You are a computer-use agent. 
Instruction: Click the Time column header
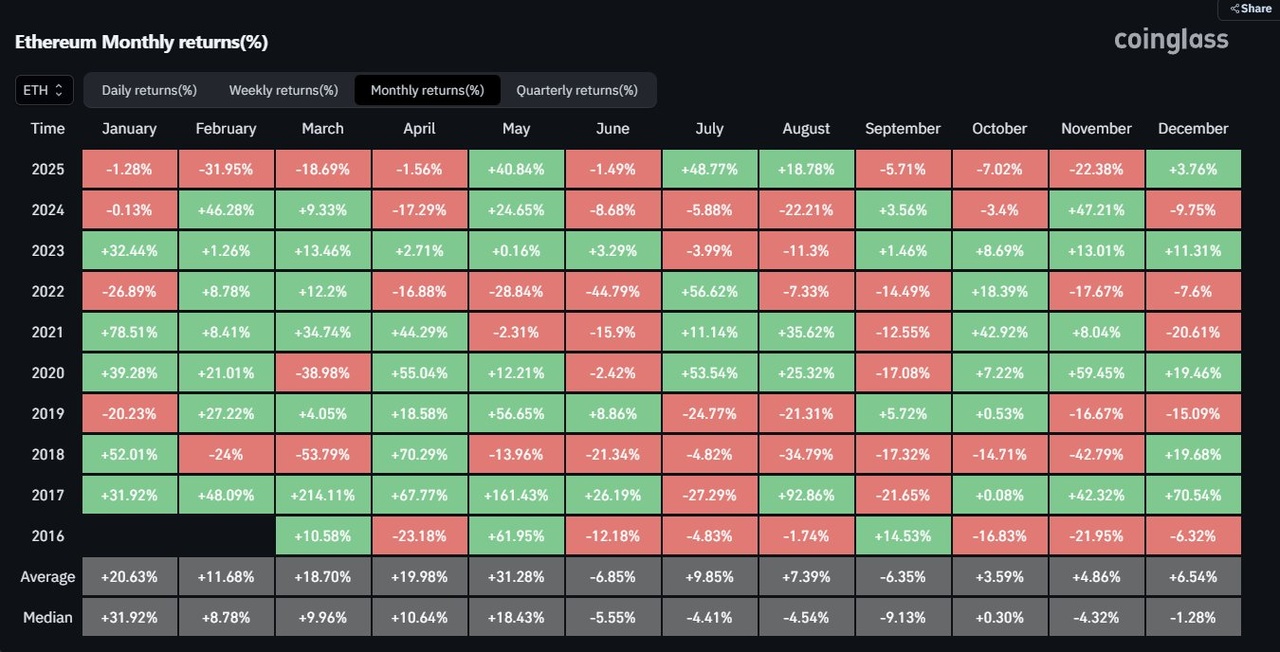(47, 129)
